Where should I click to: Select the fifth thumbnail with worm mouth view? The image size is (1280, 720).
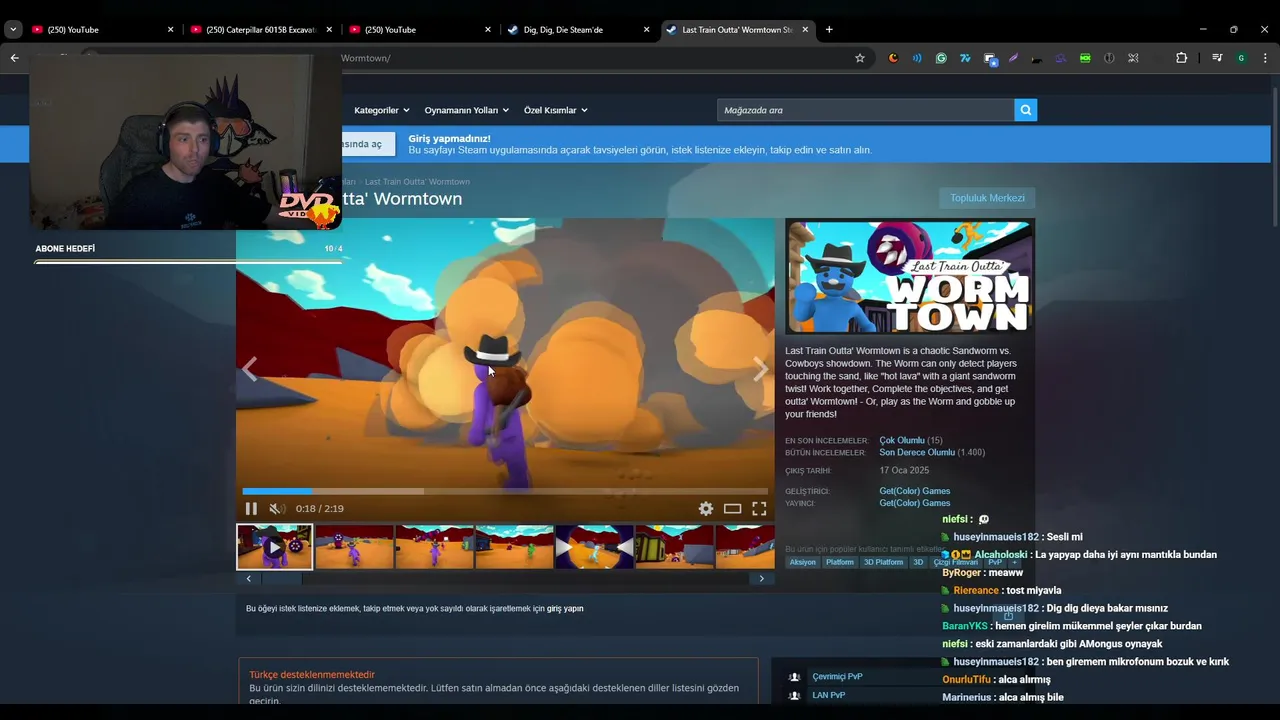coord(594,547)
